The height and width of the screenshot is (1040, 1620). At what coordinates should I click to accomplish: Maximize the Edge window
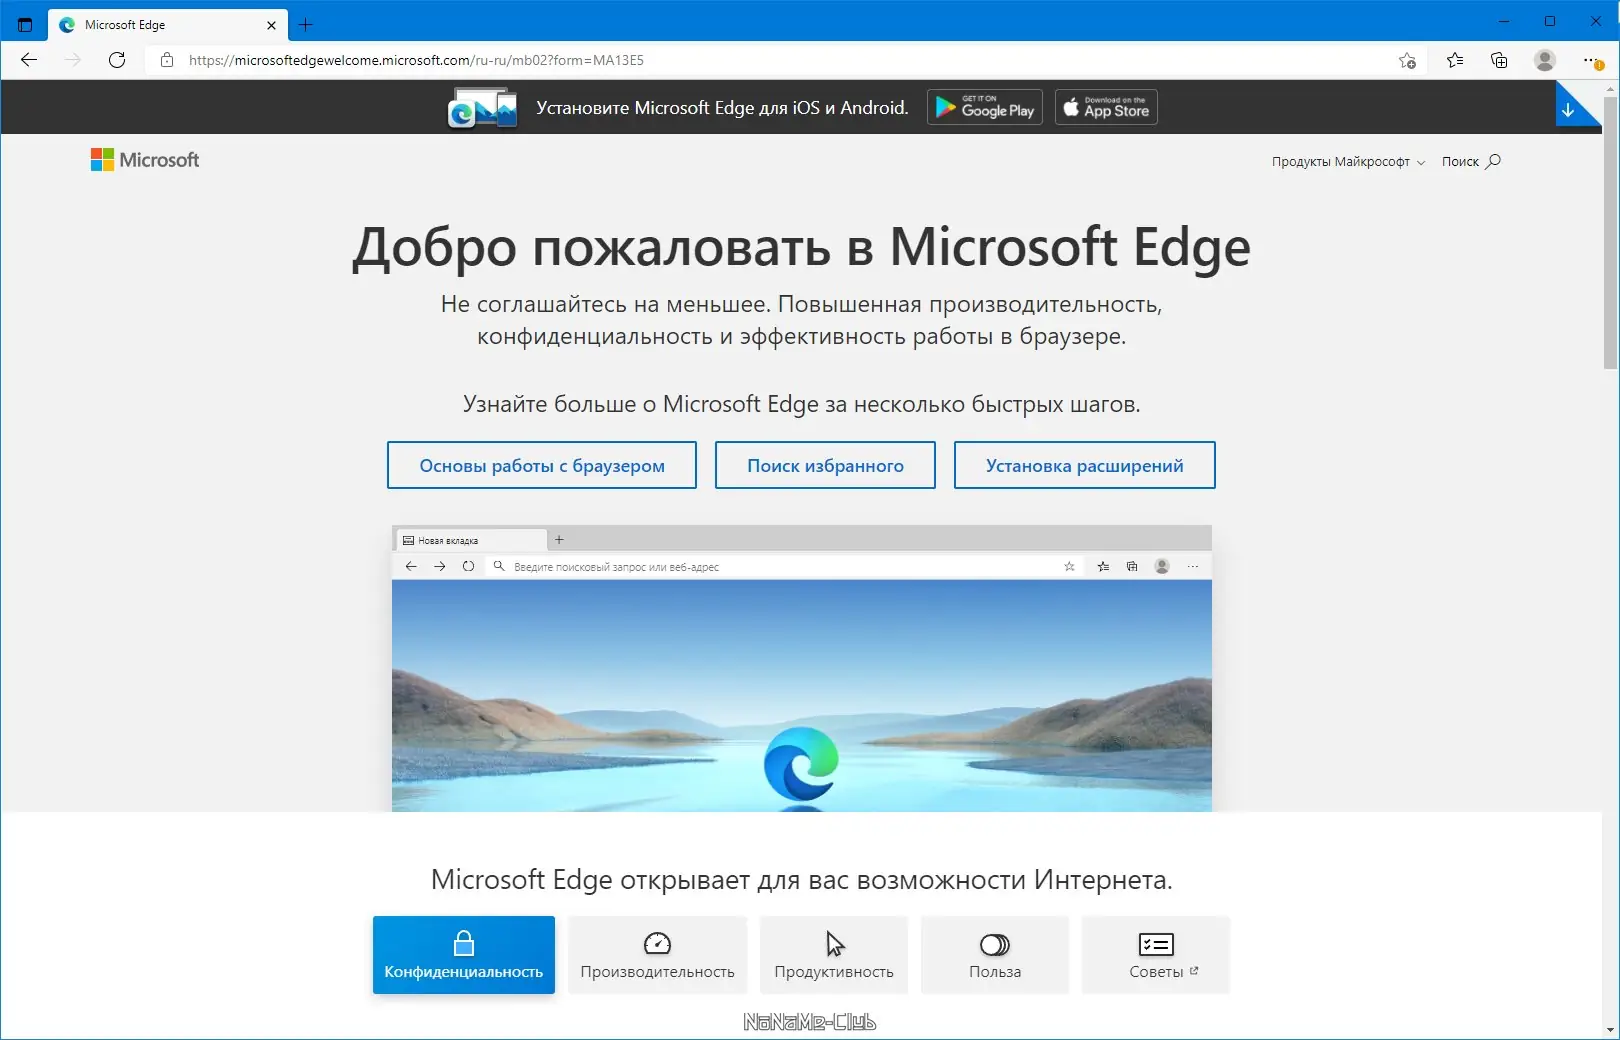pyautogui.click(x=1550, y=21)
